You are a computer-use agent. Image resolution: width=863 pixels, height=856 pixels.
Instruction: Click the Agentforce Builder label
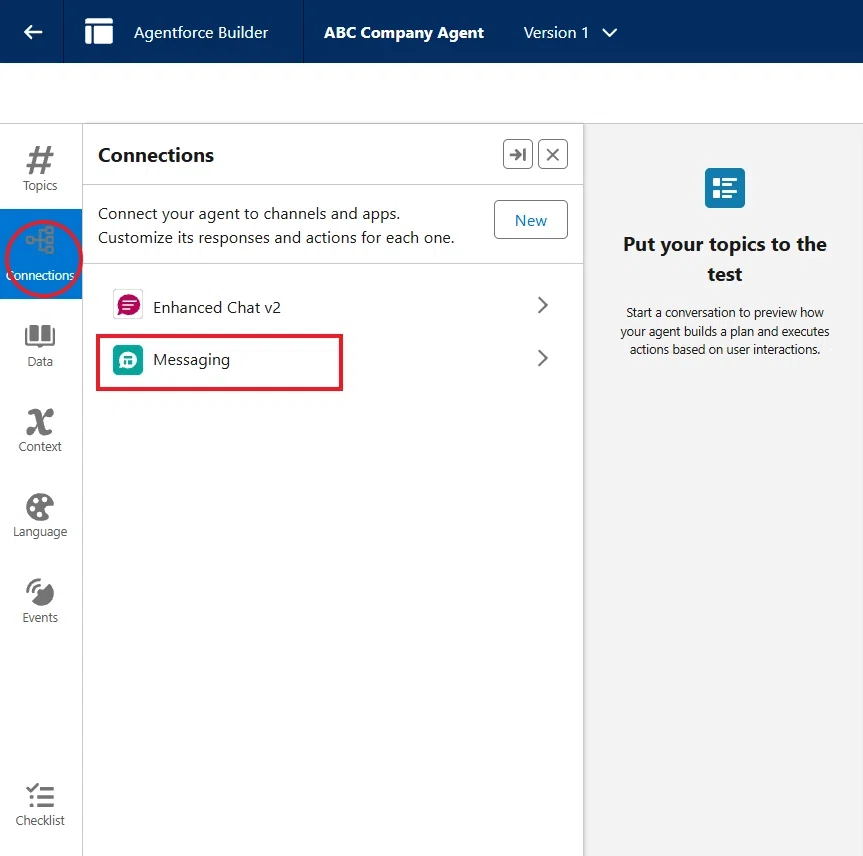pos(201,32)
